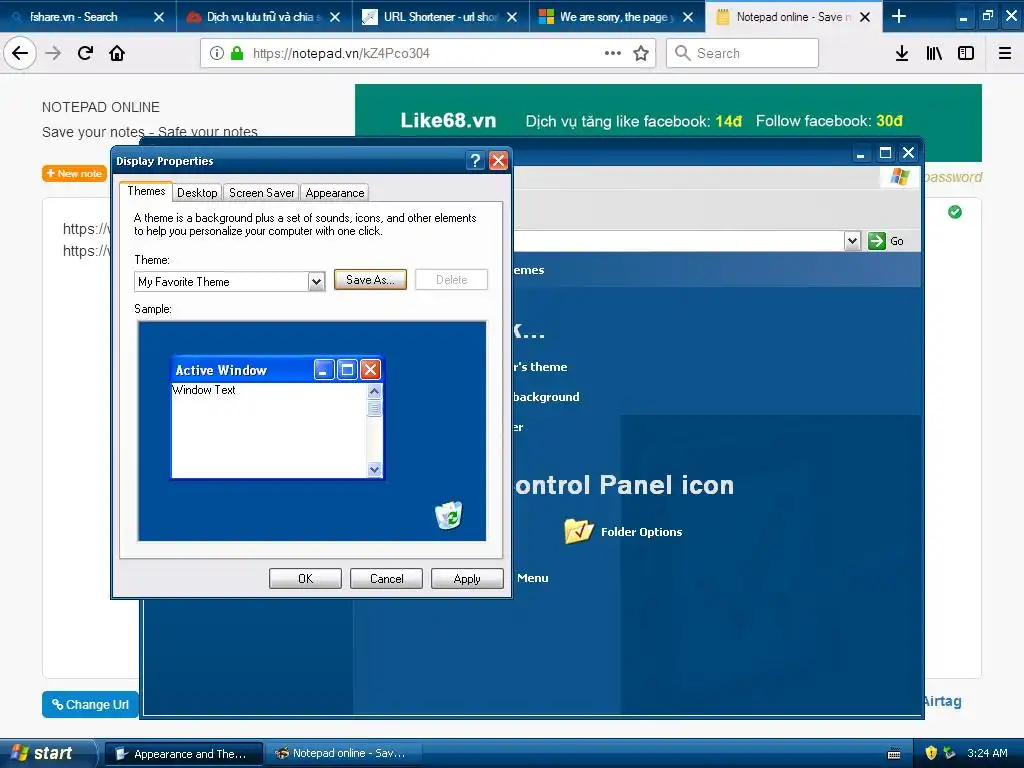Viewport: 1024px width, 768px height.
Task: Open the Firefox hamburger menu
Action: (1005, 53)
